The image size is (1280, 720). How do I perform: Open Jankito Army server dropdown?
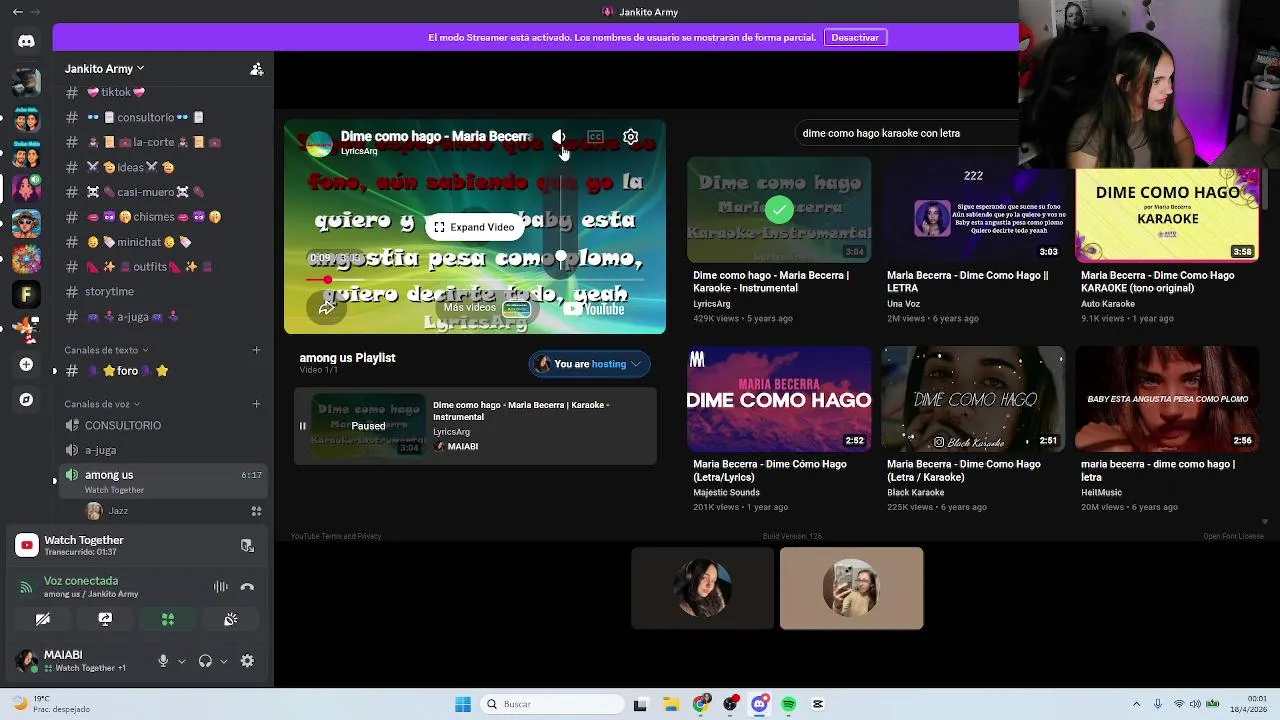(105, 68)
